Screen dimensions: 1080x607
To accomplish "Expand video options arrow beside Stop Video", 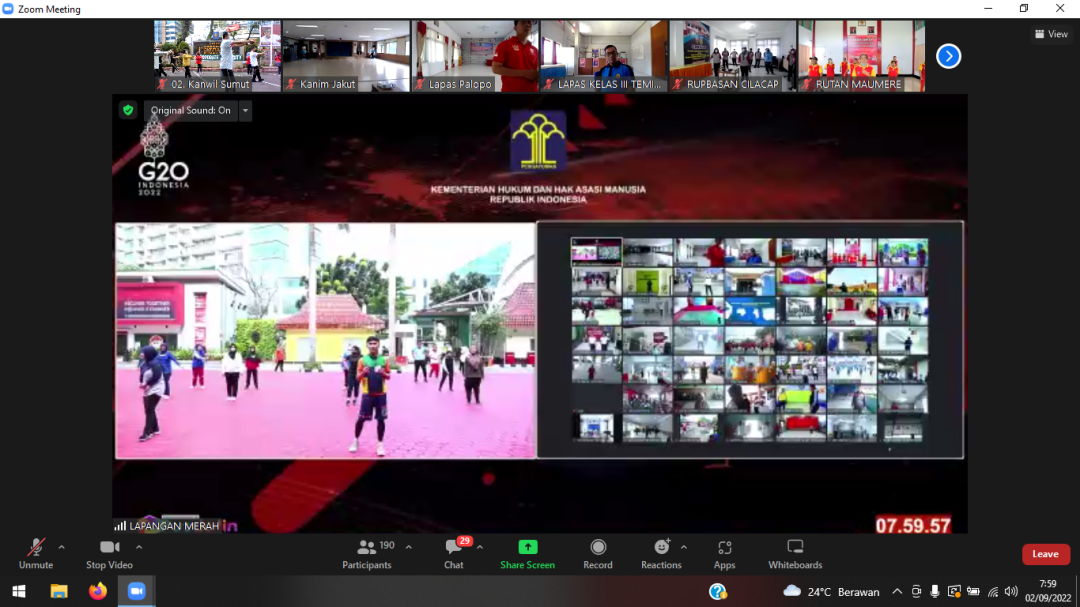I will coord(139,547).
